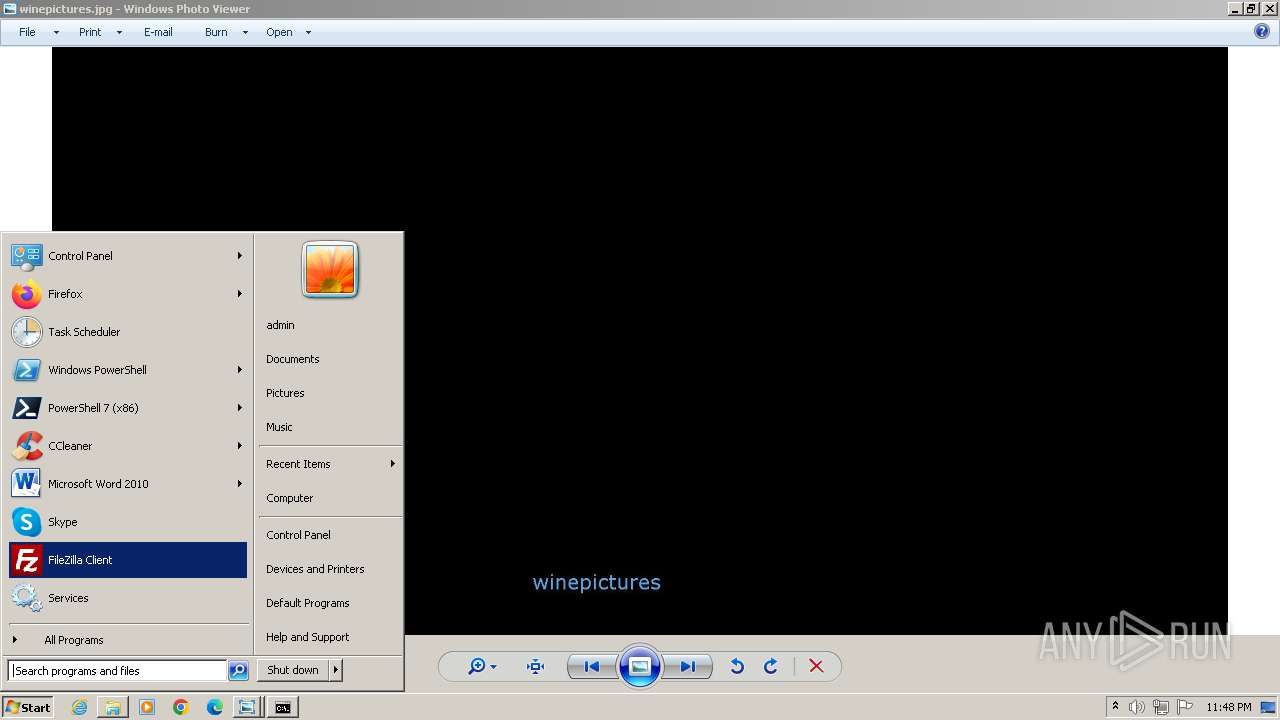This screenshot has width=1280, height=720.
Task: Open Internet Explorer from taskbar
Action: click(79, 707)
